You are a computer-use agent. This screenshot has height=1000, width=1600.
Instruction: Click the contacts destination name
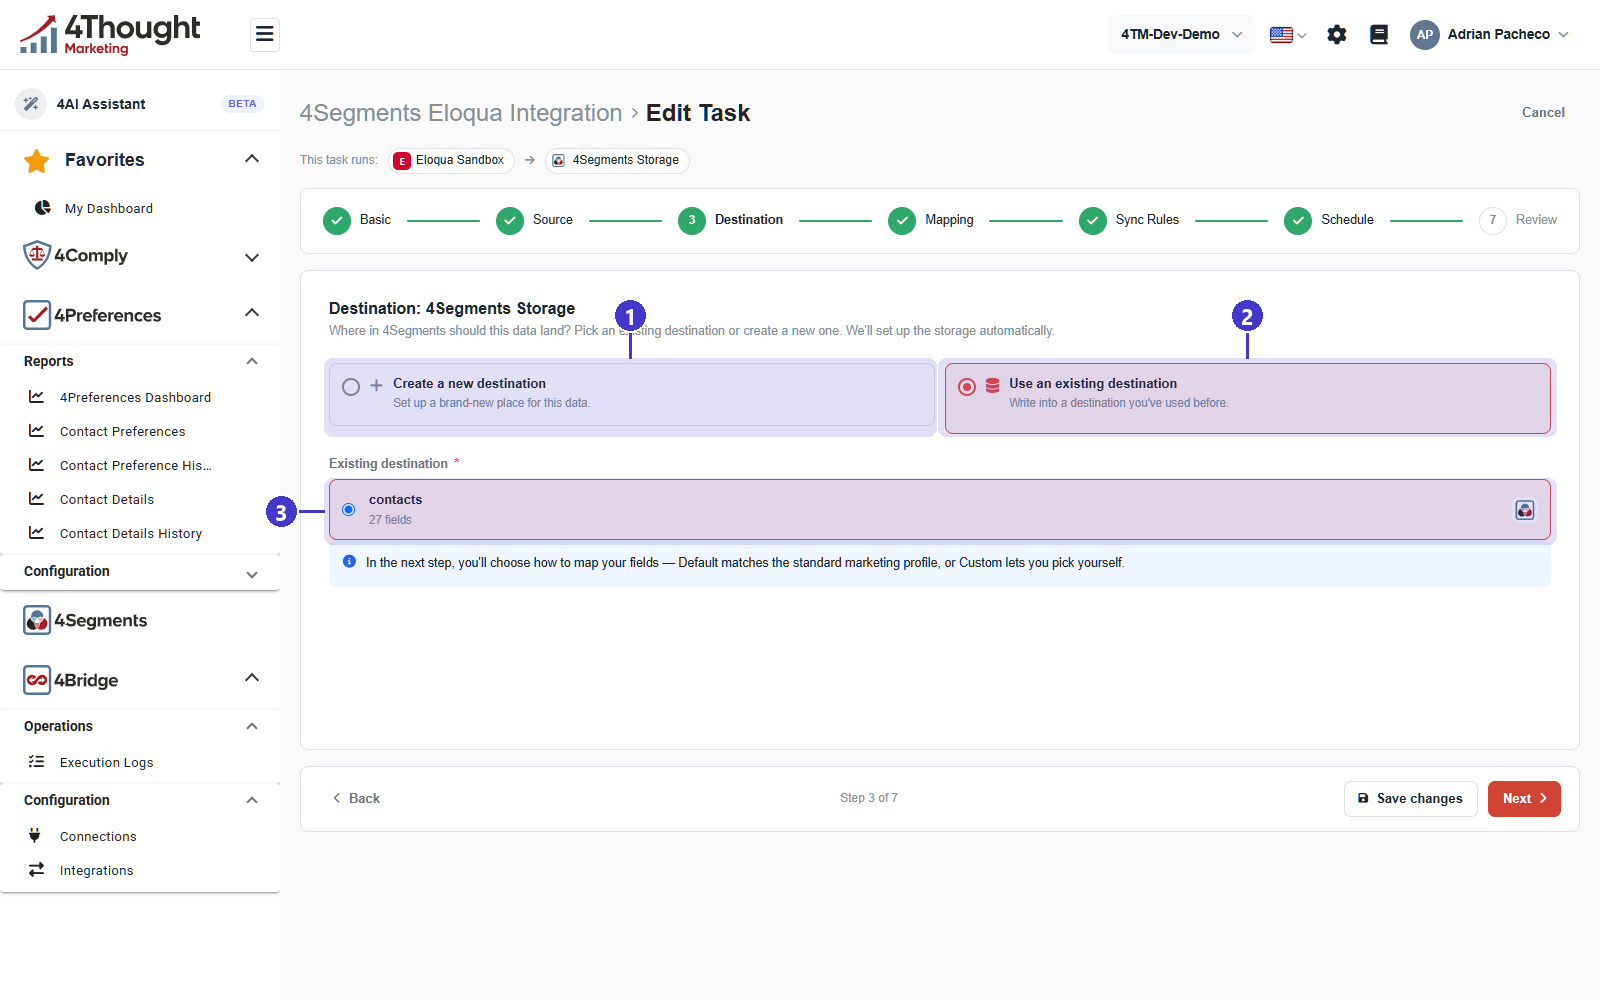(x=395, y=500)
